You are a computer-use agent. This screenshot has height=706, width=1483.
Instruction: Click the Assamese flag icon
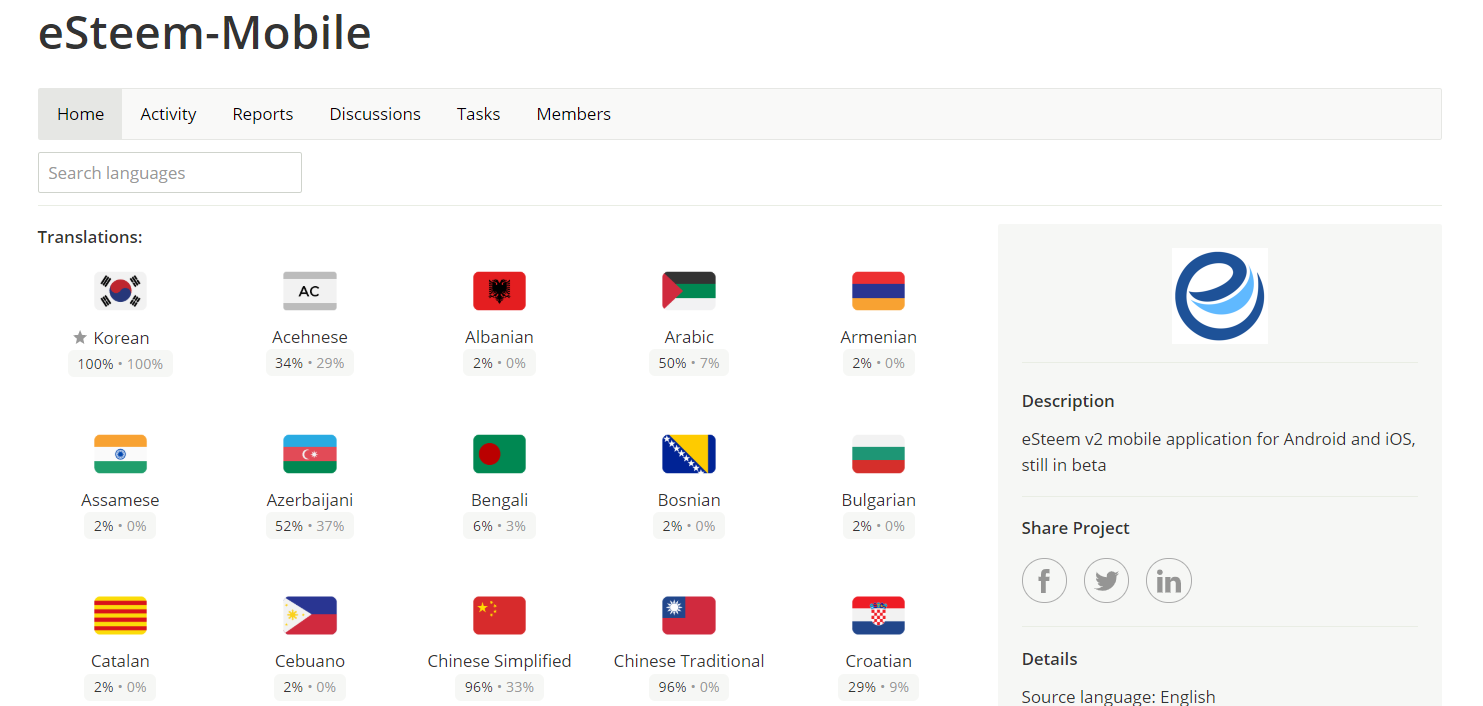(x=120, y=454)
